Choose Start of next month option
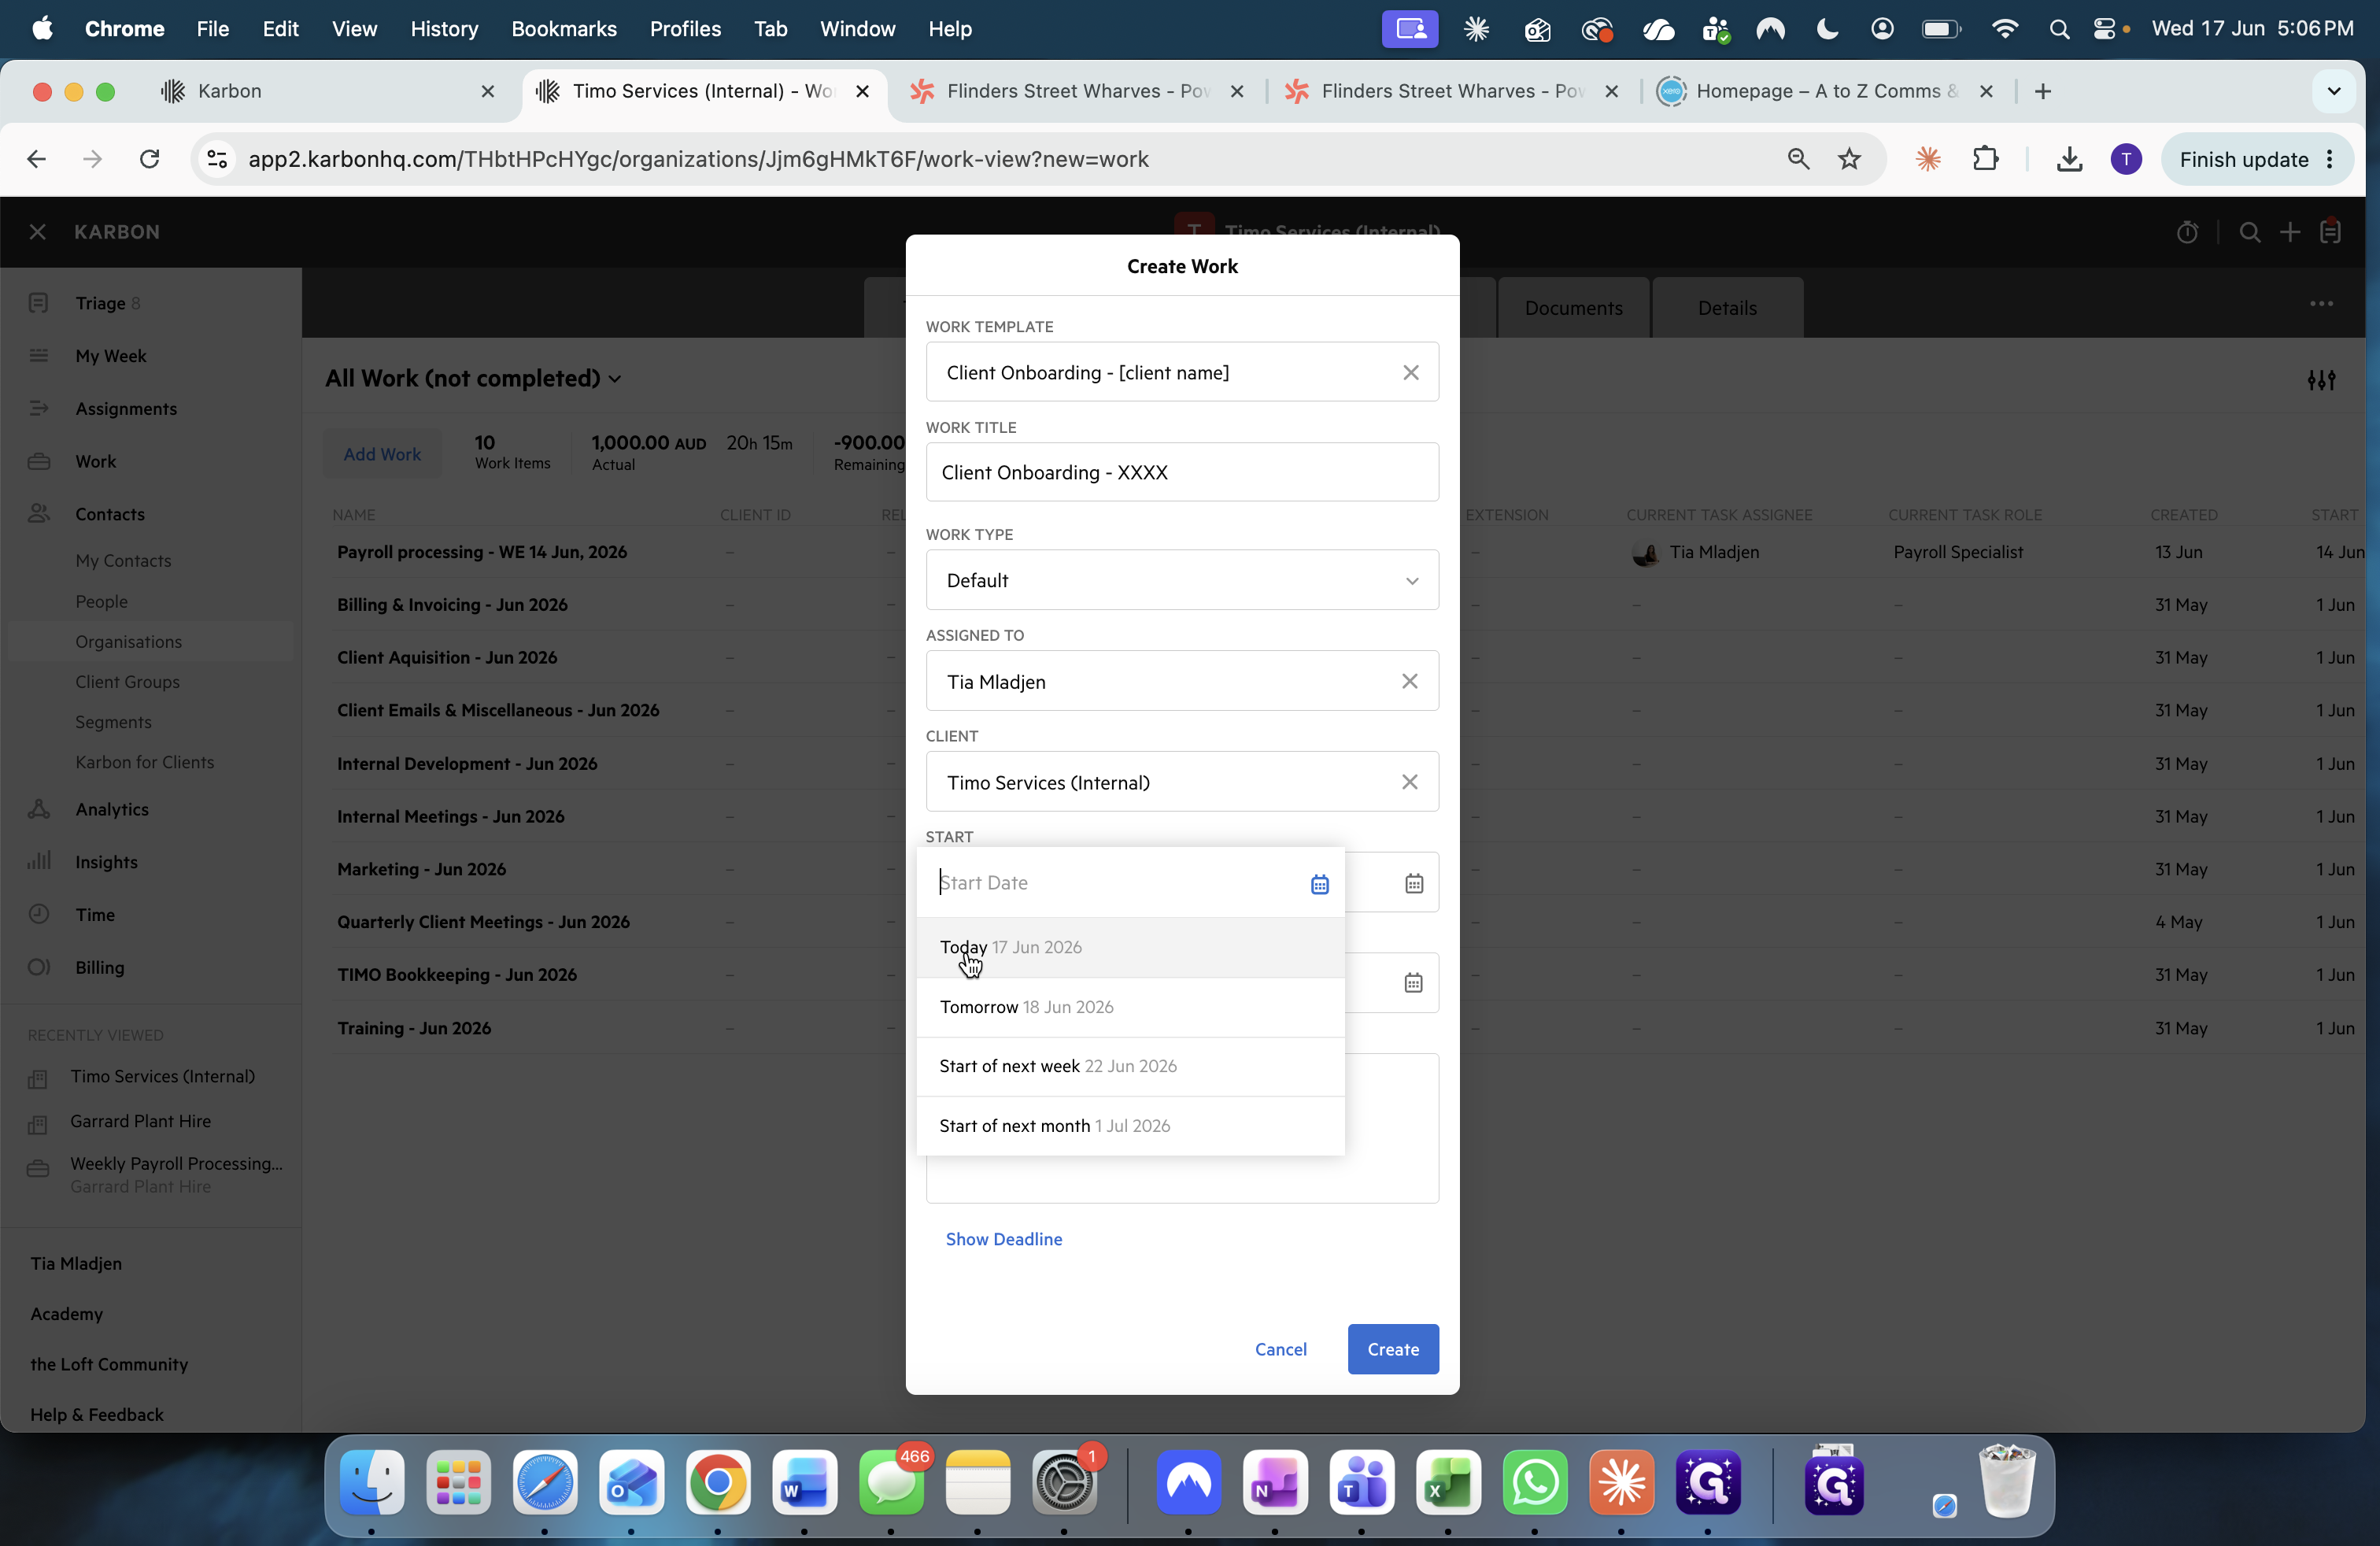 [1130, 1126]
